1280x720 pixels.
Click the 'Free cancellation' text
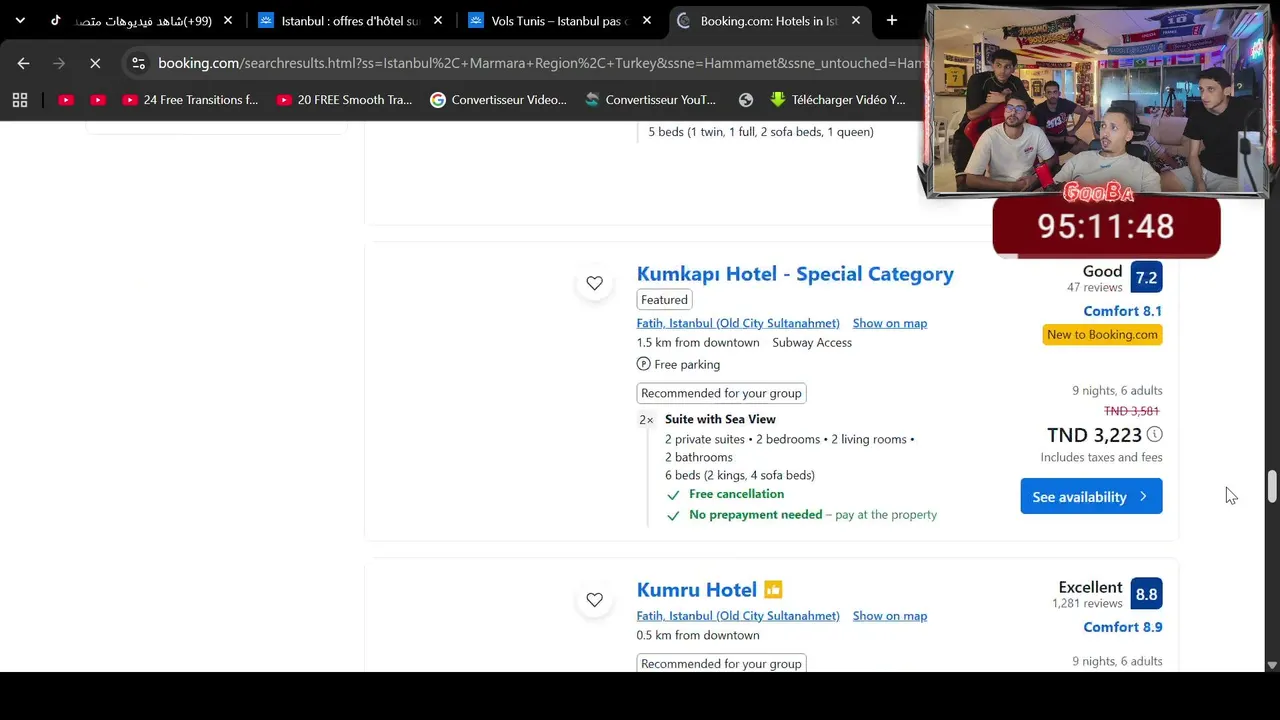point(736,494)
